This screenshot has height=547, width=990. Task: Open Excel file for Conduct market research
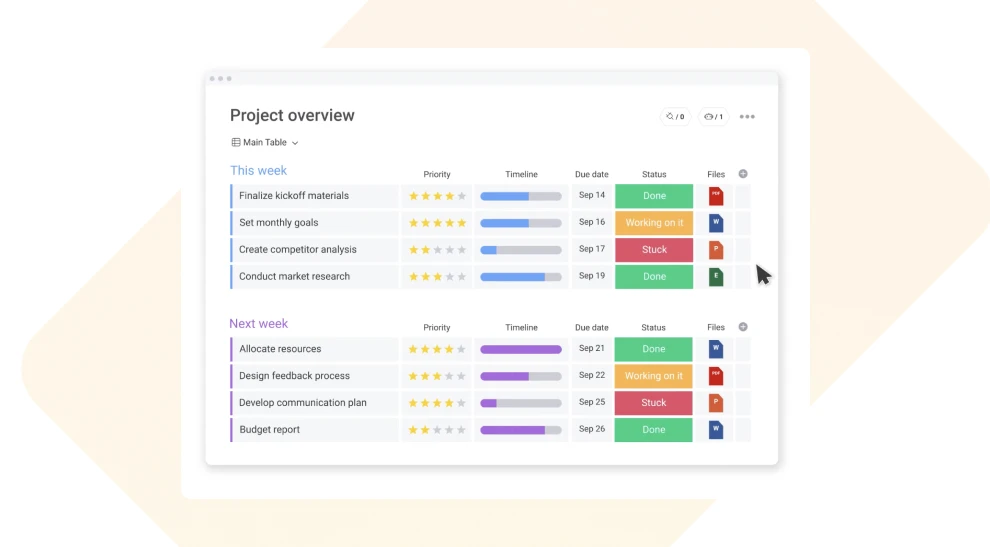click(x=715, y=277)
